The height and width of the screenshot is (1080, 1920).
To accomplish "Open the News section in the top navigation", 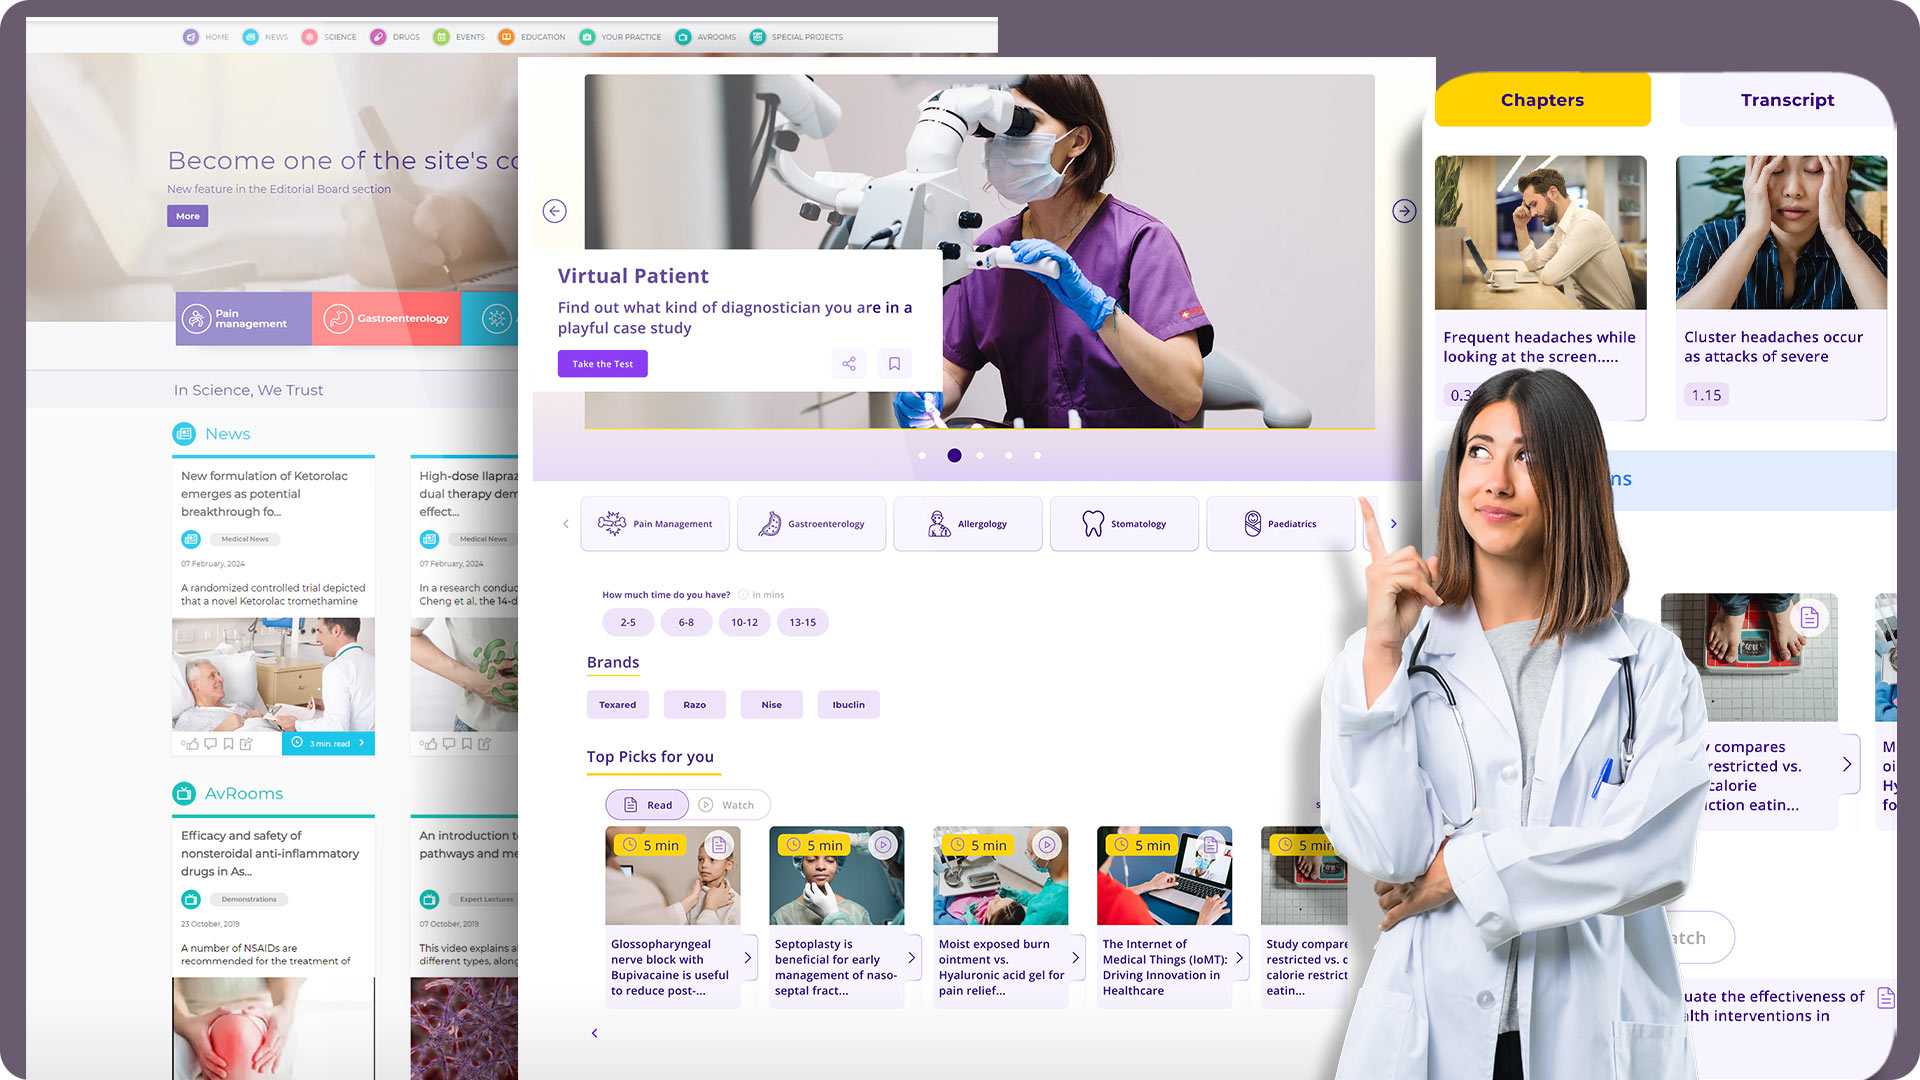I will tap(264, 36).
